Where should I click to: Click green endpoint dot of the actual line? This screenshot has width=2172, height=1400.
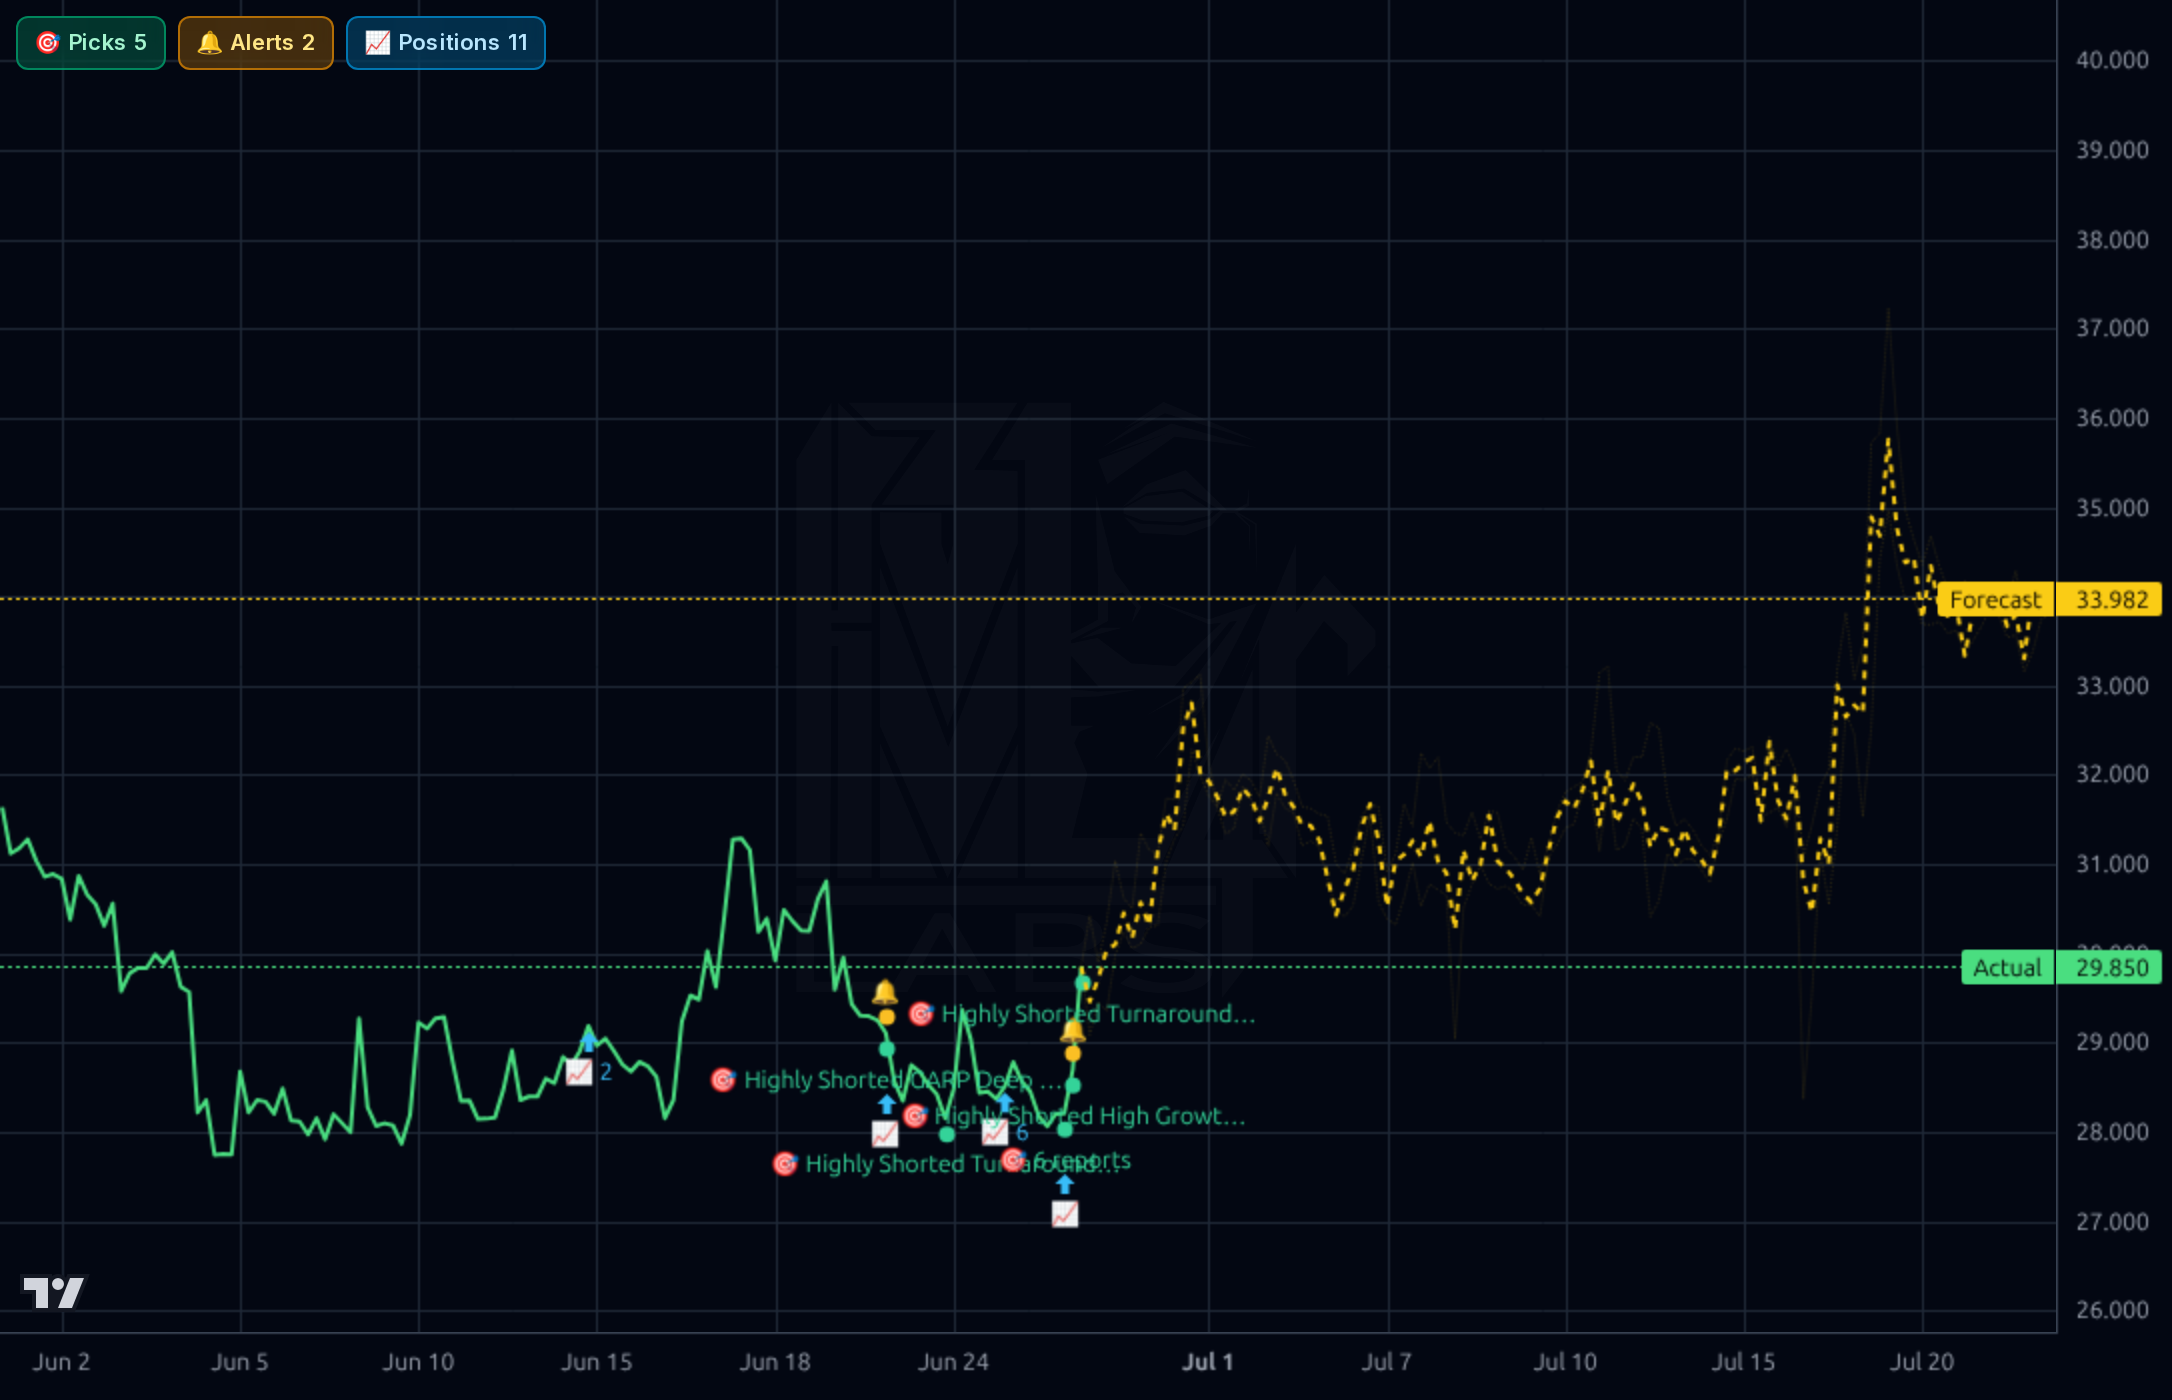click(1082, 982)
